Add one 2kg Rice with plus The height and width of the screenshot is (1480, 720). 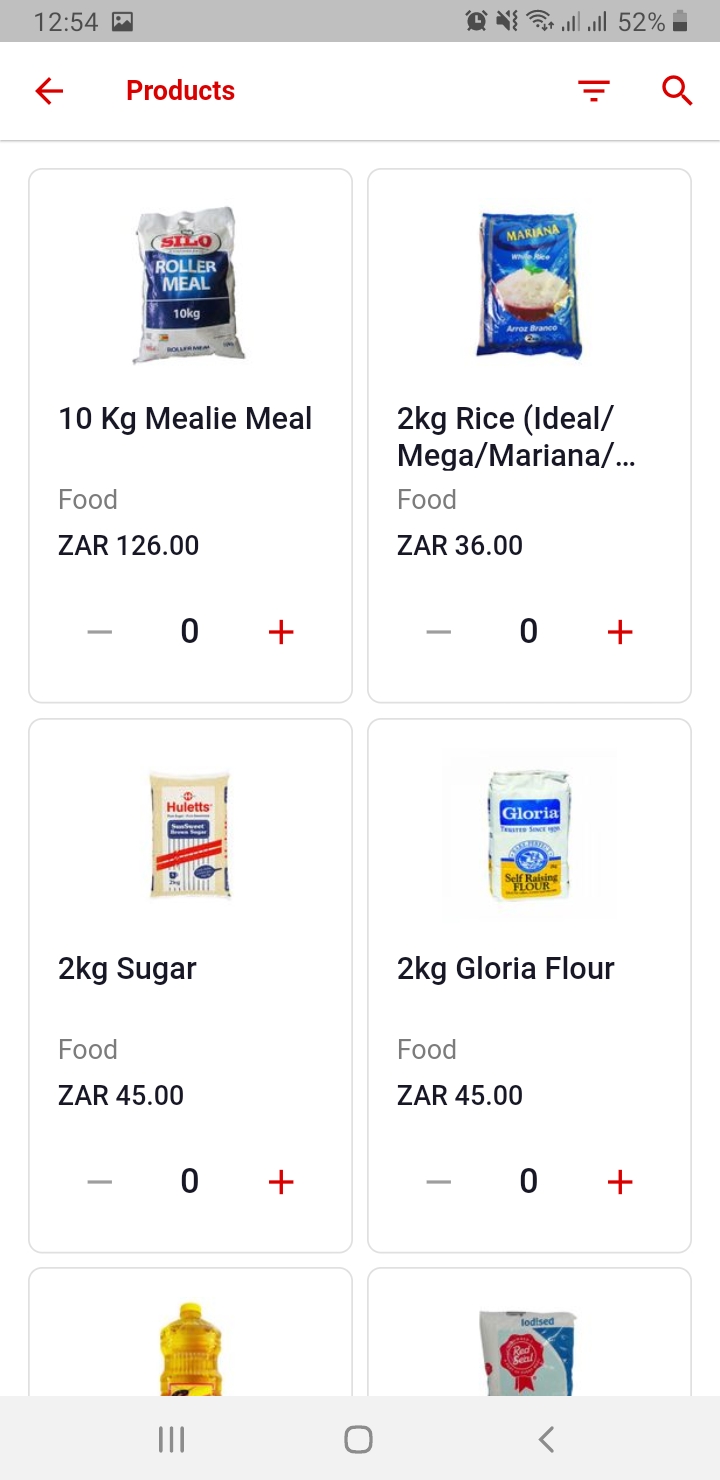[x=620, y=632]
